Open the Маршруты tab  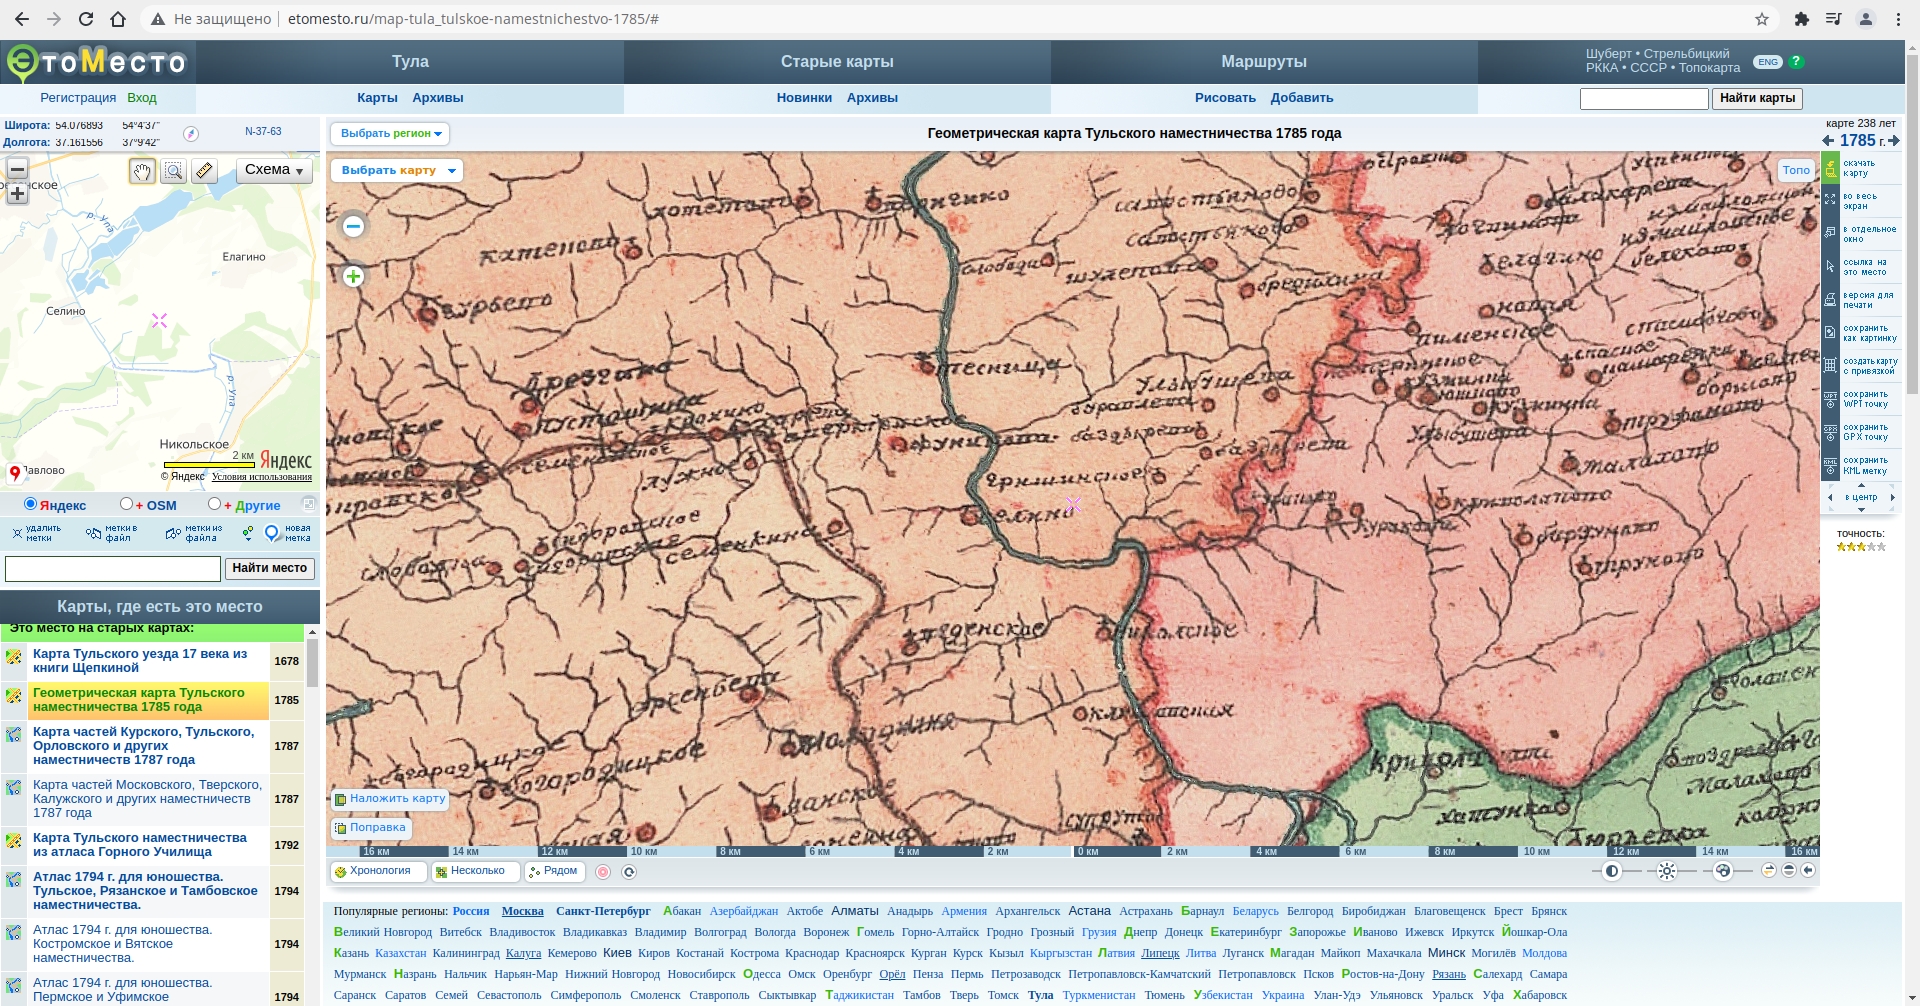[1264, 62]
